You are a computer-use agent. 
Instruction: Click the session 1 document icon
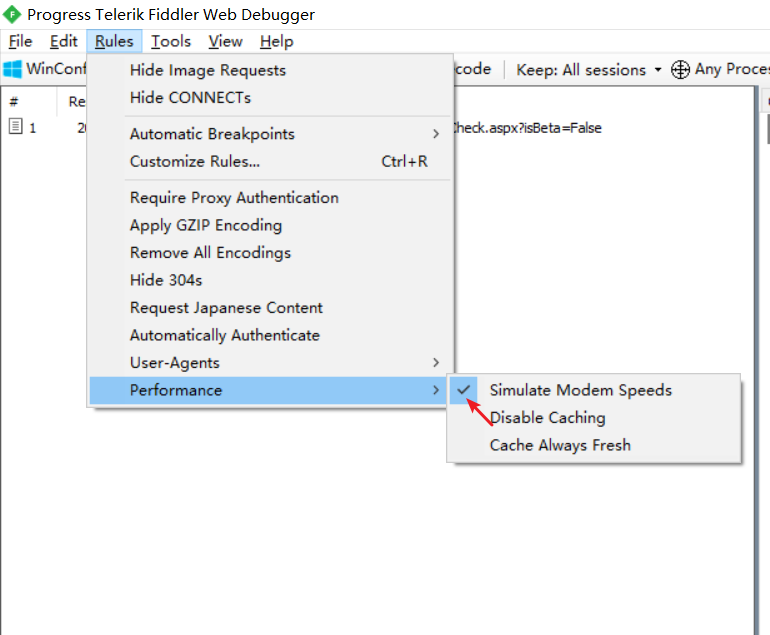(16, 127)
